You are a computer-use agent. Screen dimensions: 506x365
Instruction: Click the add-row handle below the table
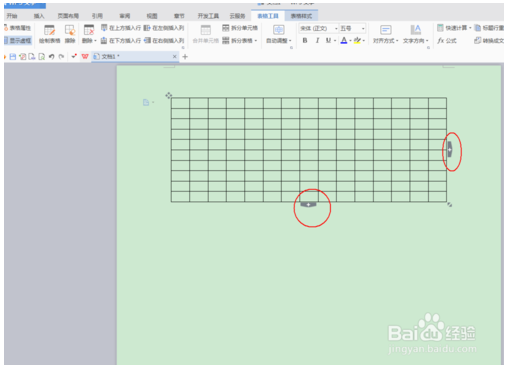(x=308, y=204)
